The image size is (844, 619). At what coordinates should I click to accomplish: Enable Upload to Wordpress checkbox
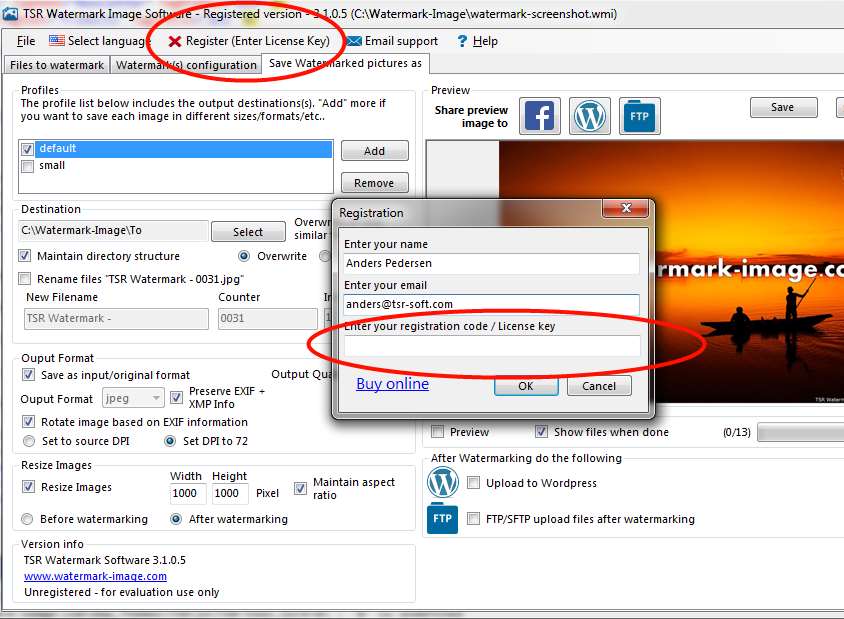click(x=473, y=483)
